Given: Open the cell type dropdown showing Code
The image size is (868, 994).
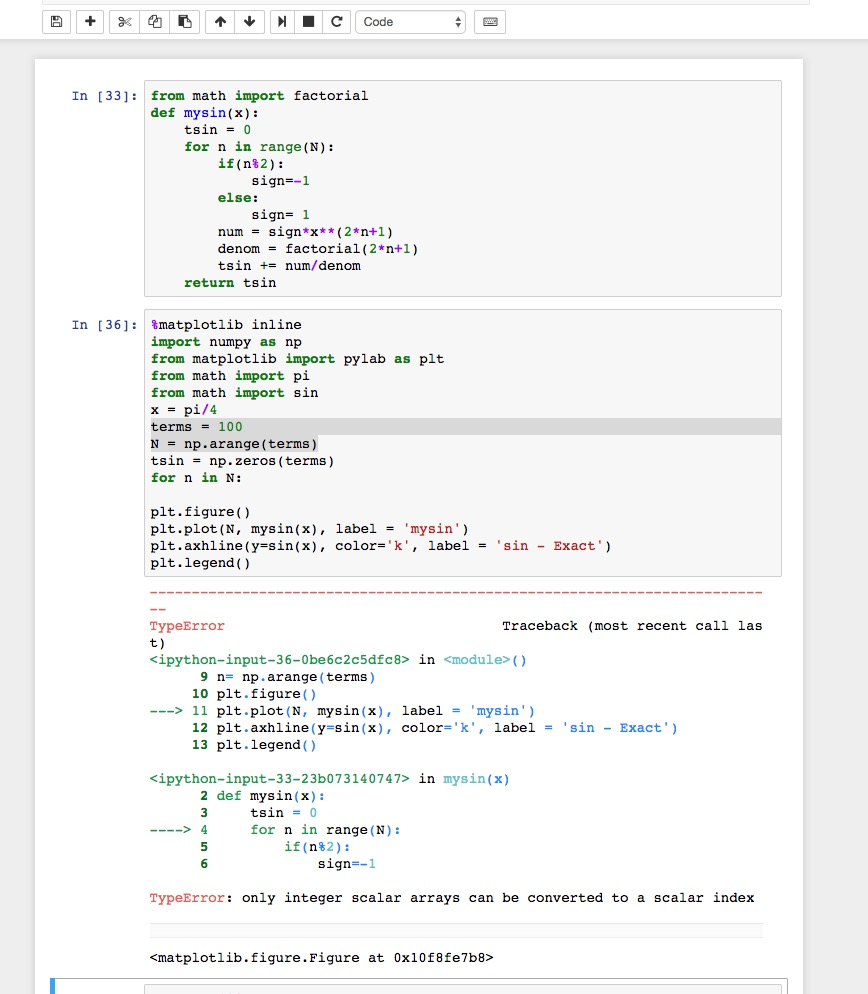Looking at the screenshot, I should [410, 21].
